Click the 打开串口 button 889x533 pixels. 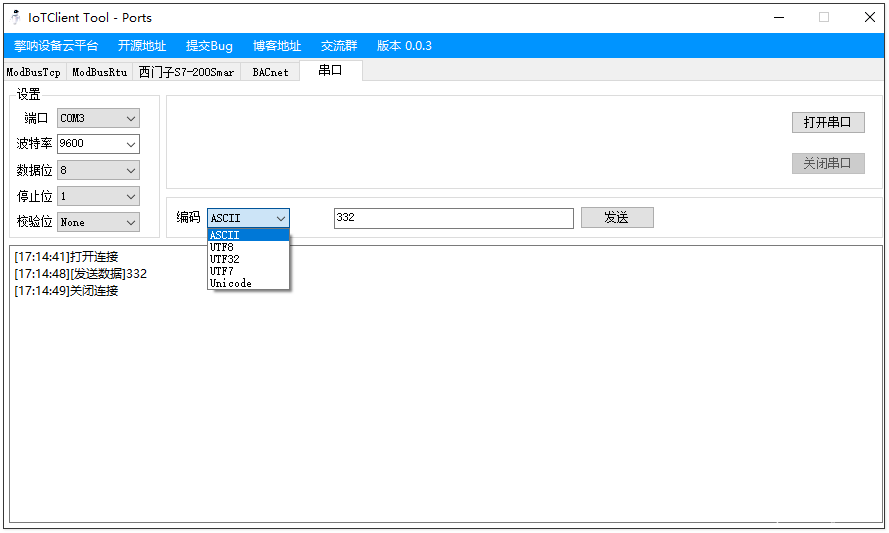tap(828, 122)
